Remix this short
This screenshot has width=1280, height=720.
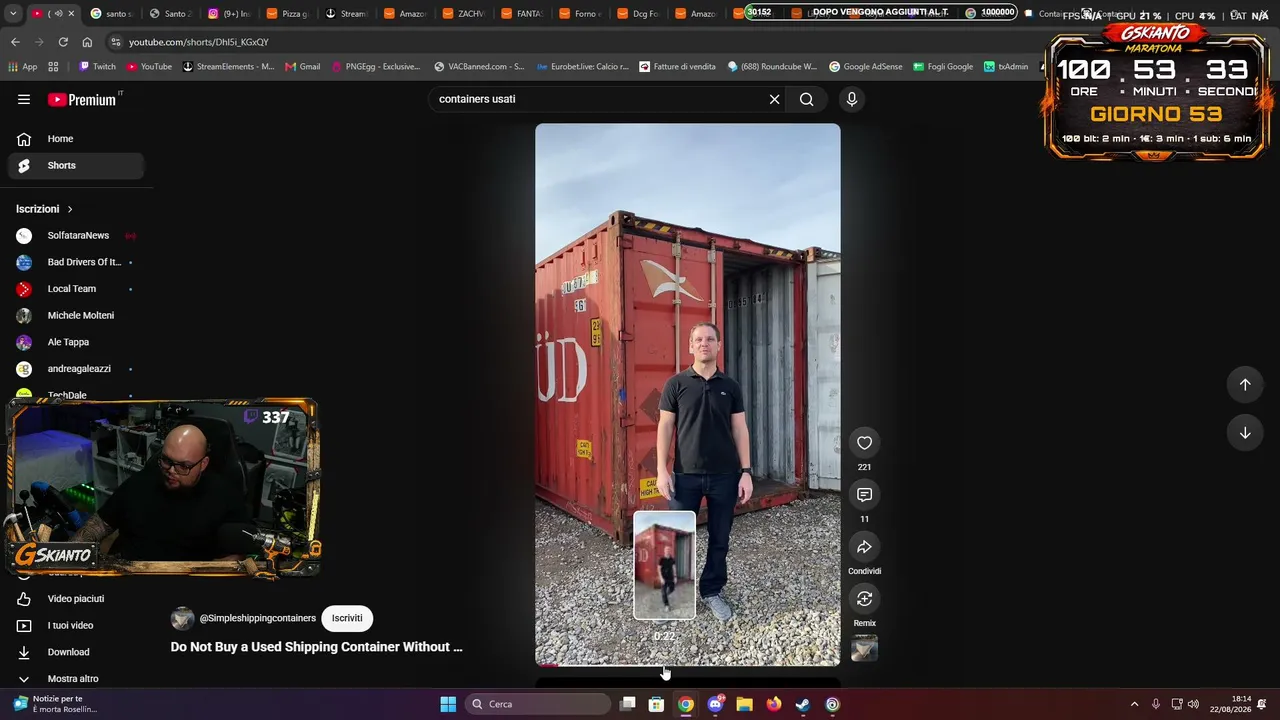(864, 599)
